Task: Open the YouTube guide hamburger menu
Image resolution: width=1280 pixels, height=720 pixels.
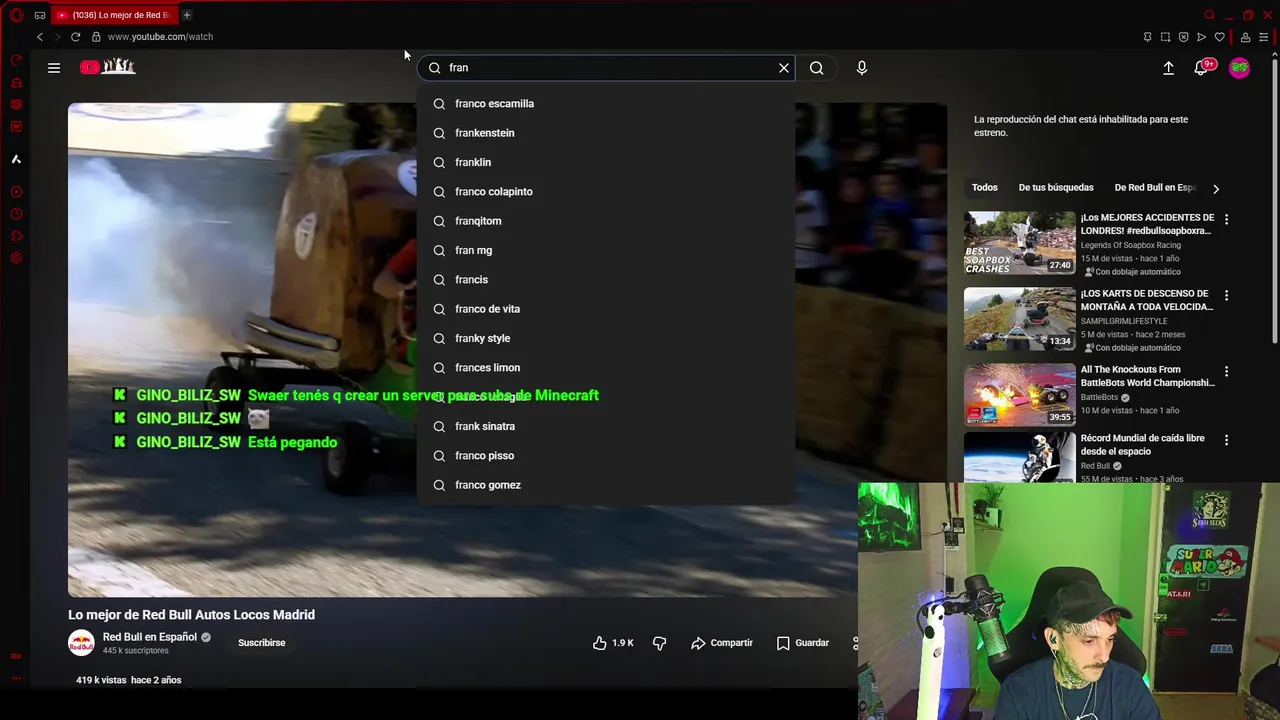Action: pos(54,68)
